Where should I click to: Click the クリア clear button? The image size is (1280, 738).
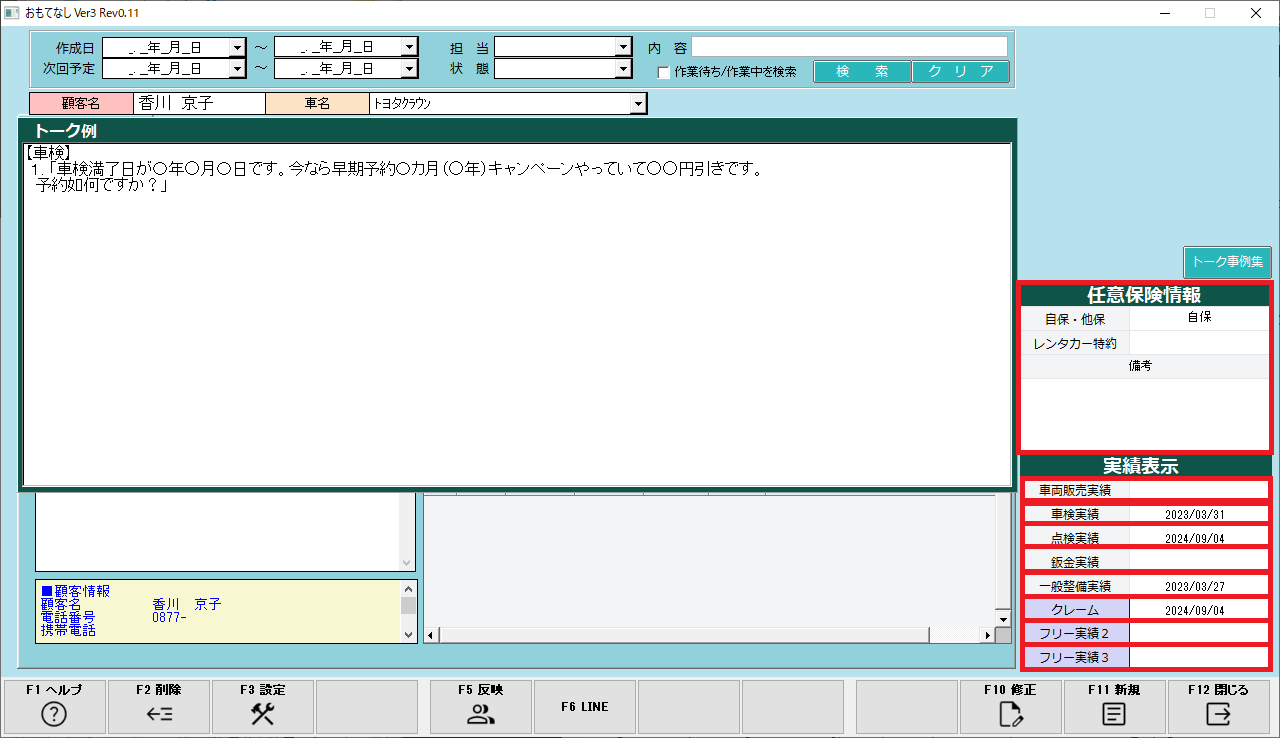(961, 72)
